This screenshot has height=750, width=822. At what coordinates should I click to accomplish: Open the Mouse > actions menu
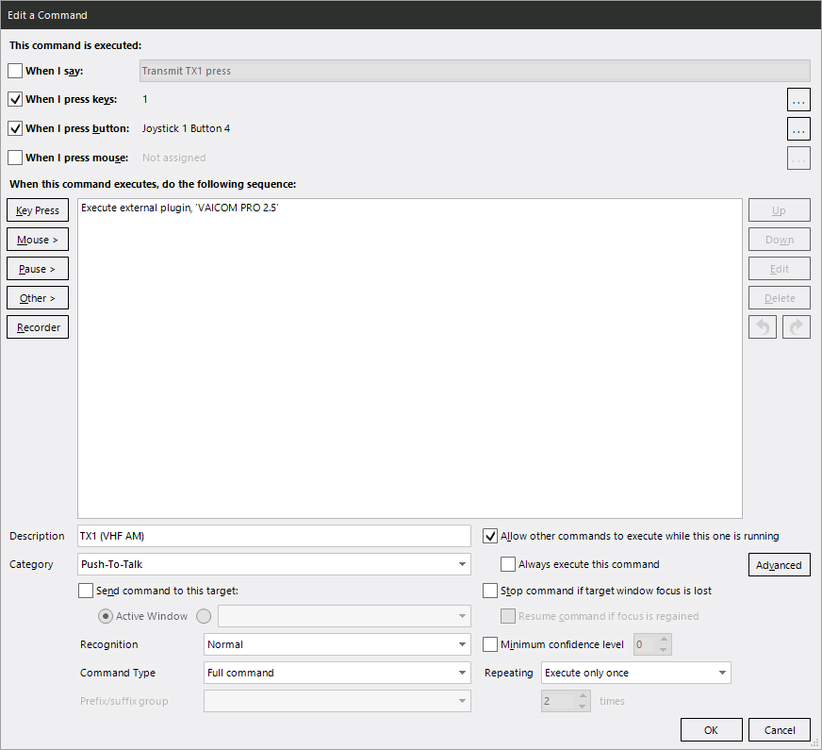pos(38,240)
